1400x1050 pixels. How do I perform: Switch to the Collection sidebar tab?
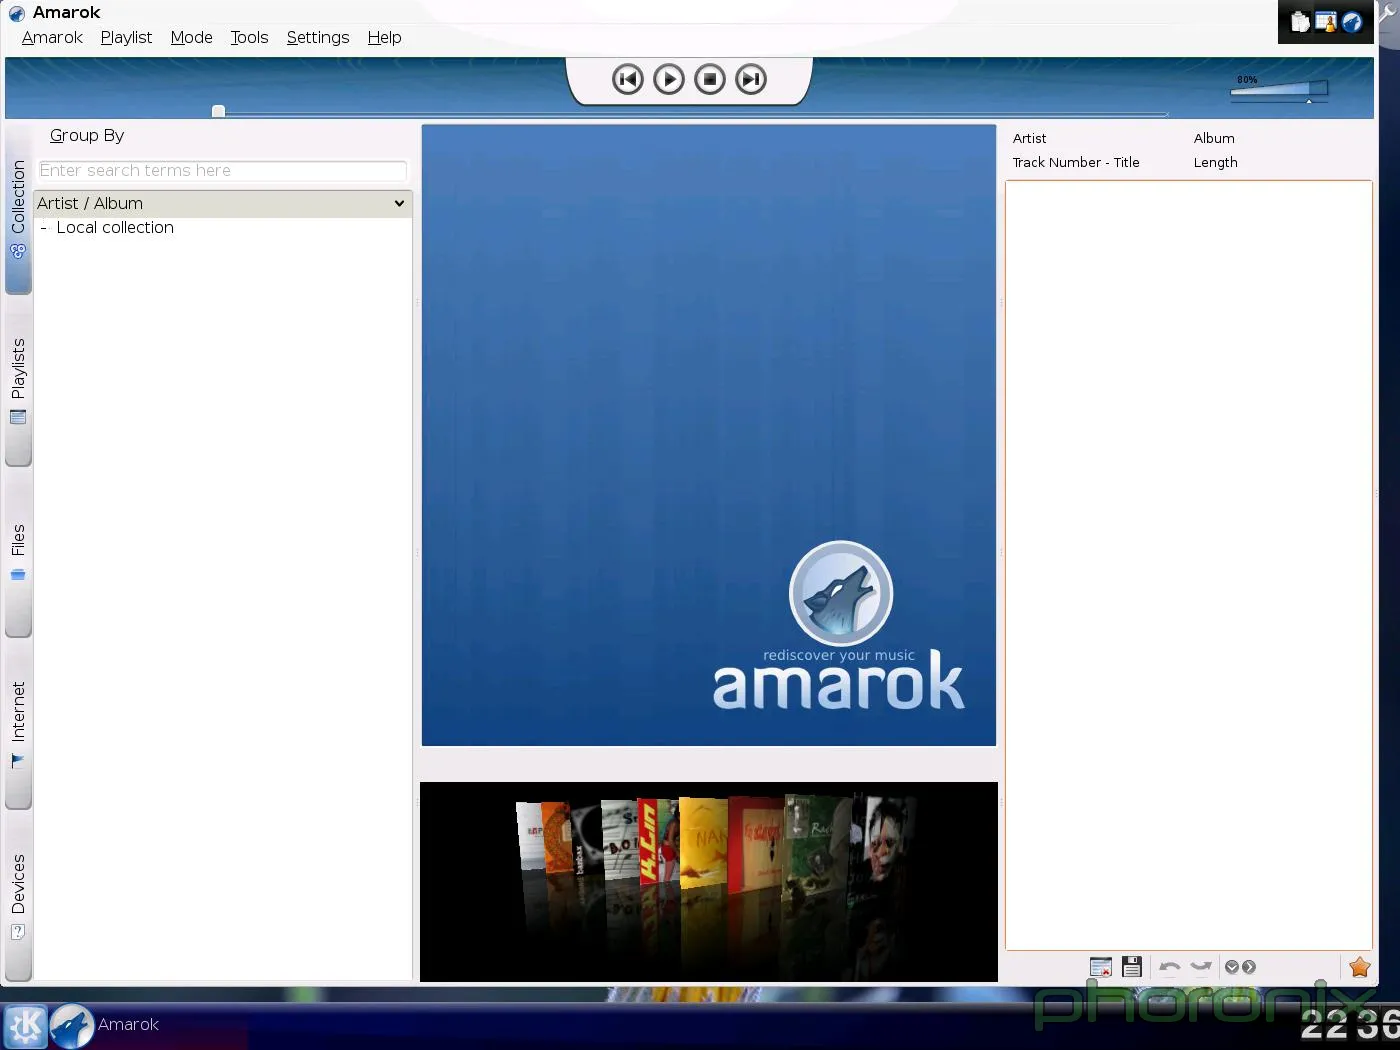(x=18, y=210)
